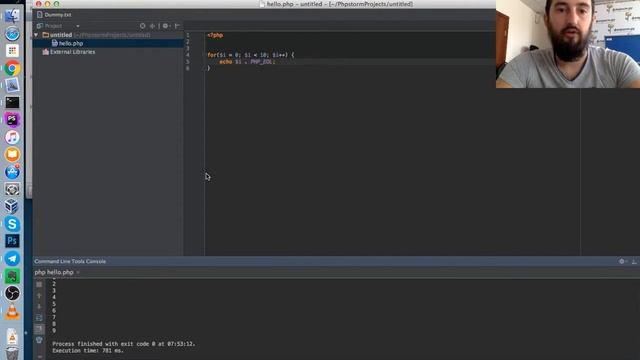Click the up arrow in console toolbar
Screen dimensions: 640x360
coord(39,296)
